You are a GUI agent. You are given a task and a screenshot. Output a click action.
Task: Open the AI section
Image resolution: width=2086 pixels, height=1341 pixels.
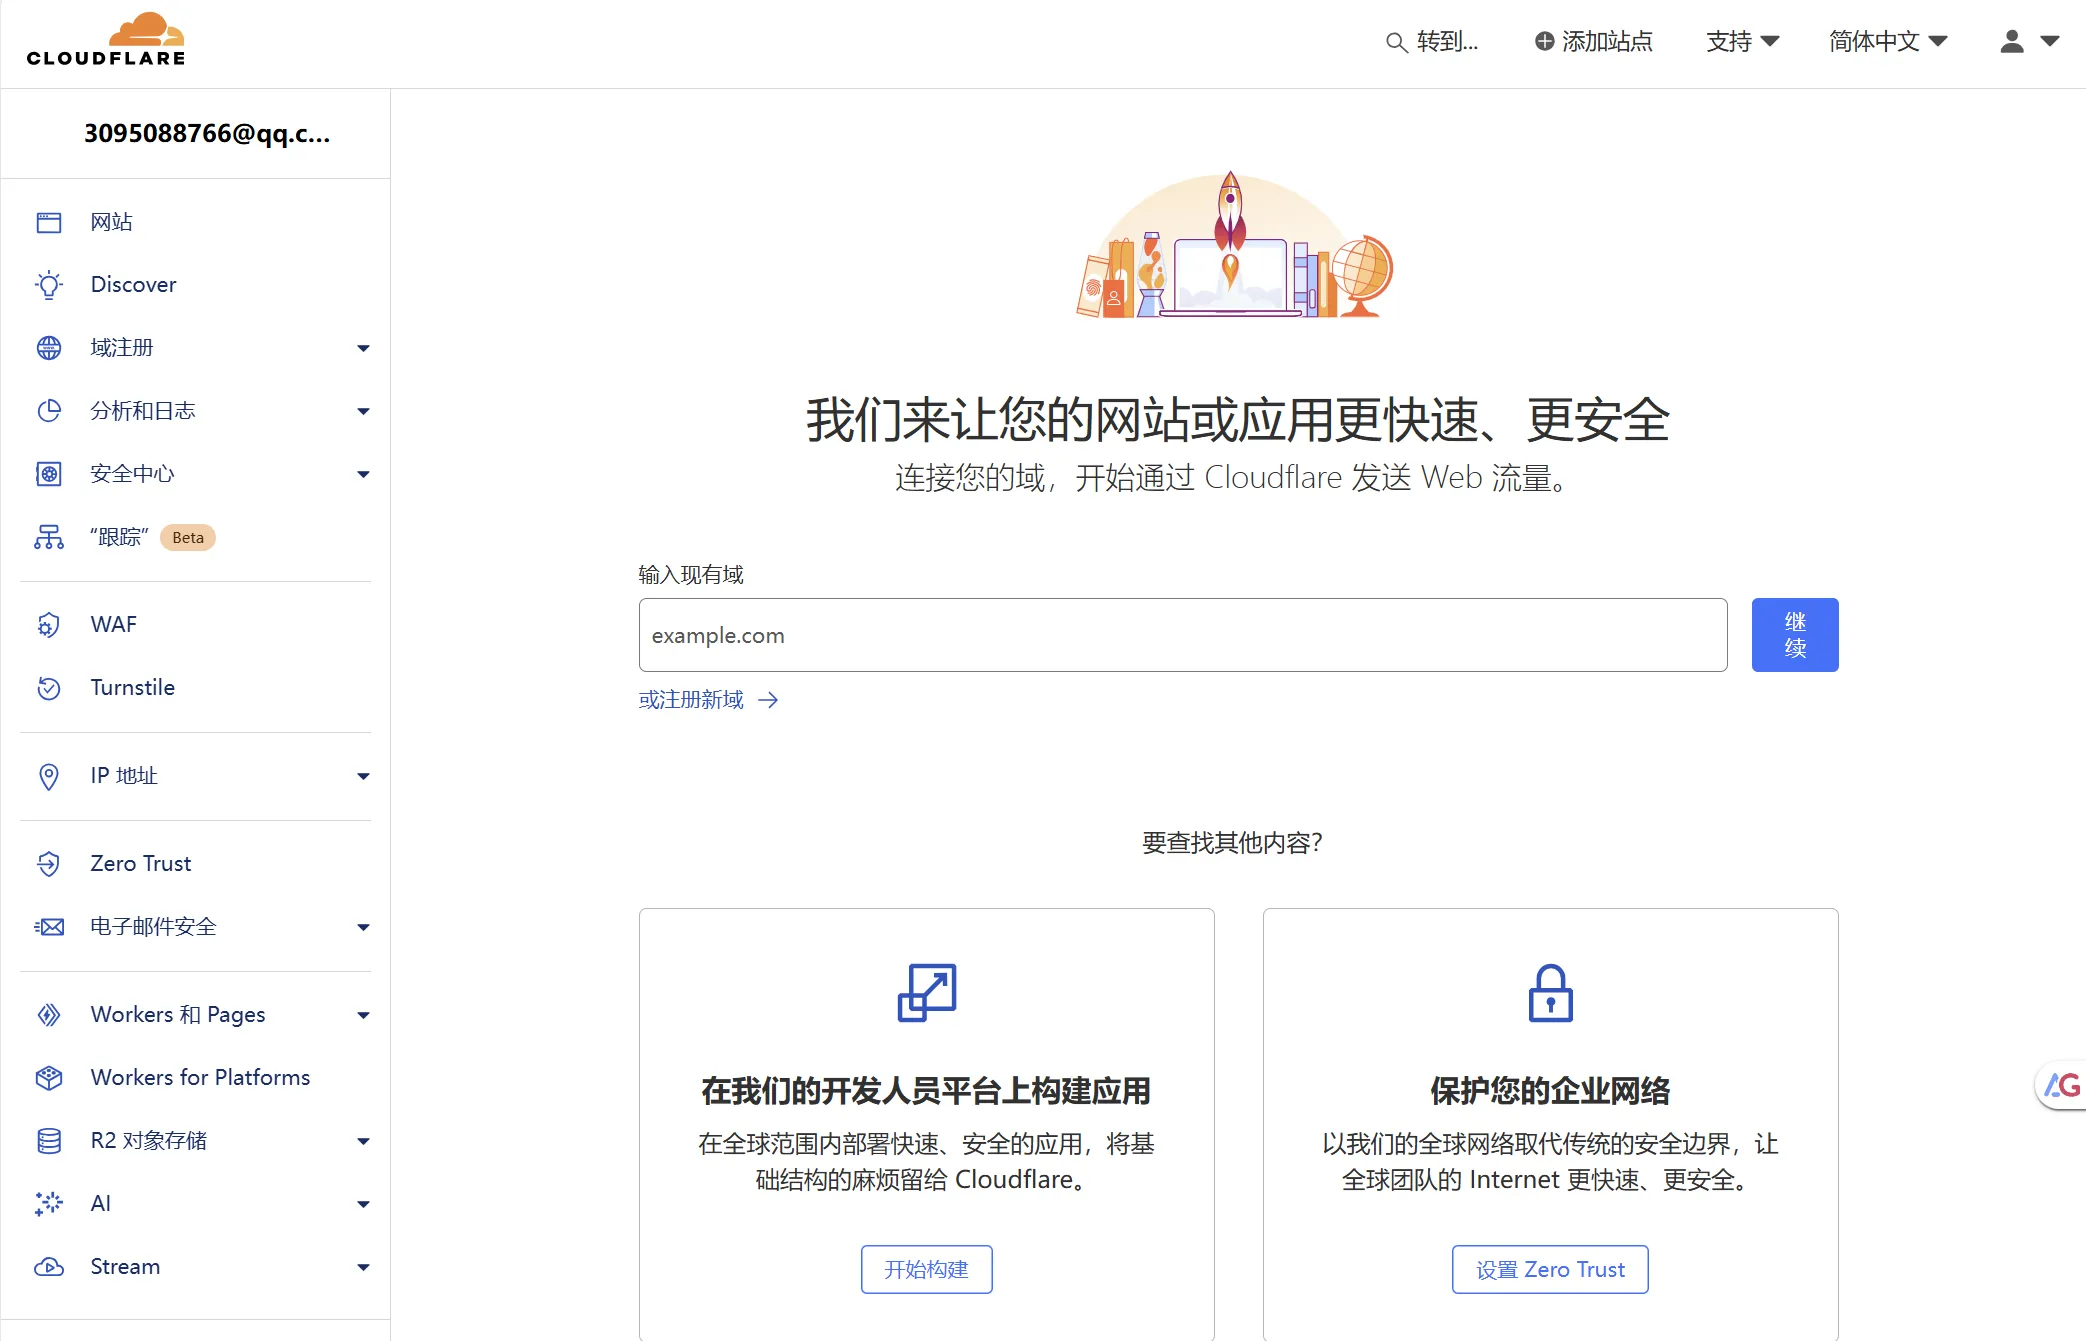click(x=100, y=1203)
